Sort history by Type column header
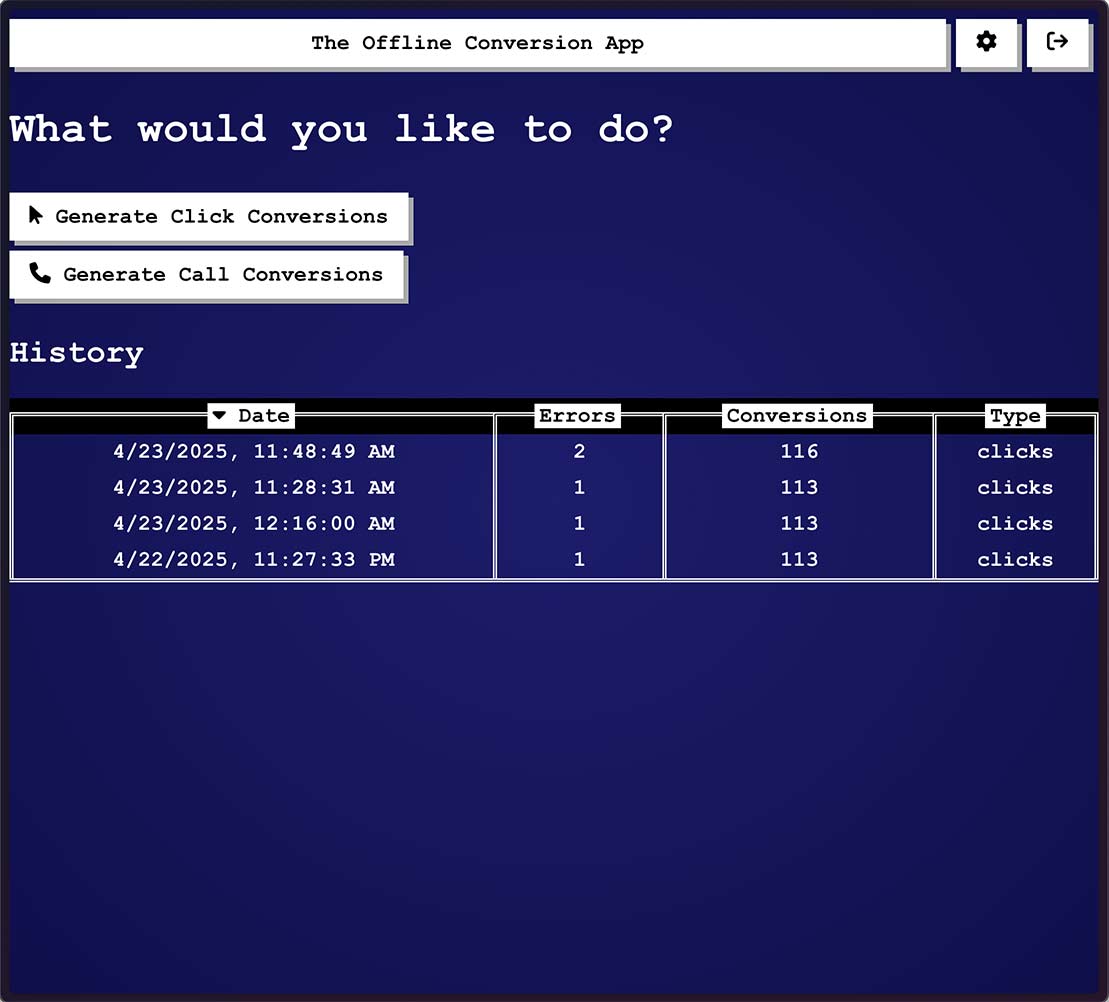 coord(1015,416)
